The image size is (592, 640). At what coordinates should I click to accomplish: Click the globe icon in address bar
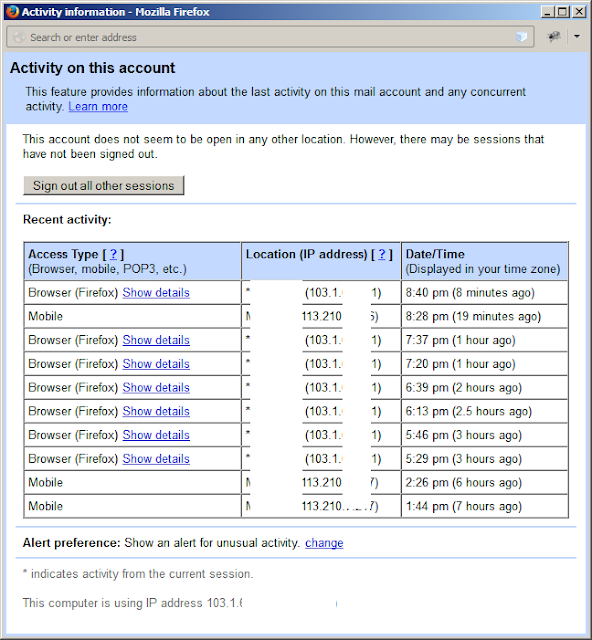tap(19, 37)
